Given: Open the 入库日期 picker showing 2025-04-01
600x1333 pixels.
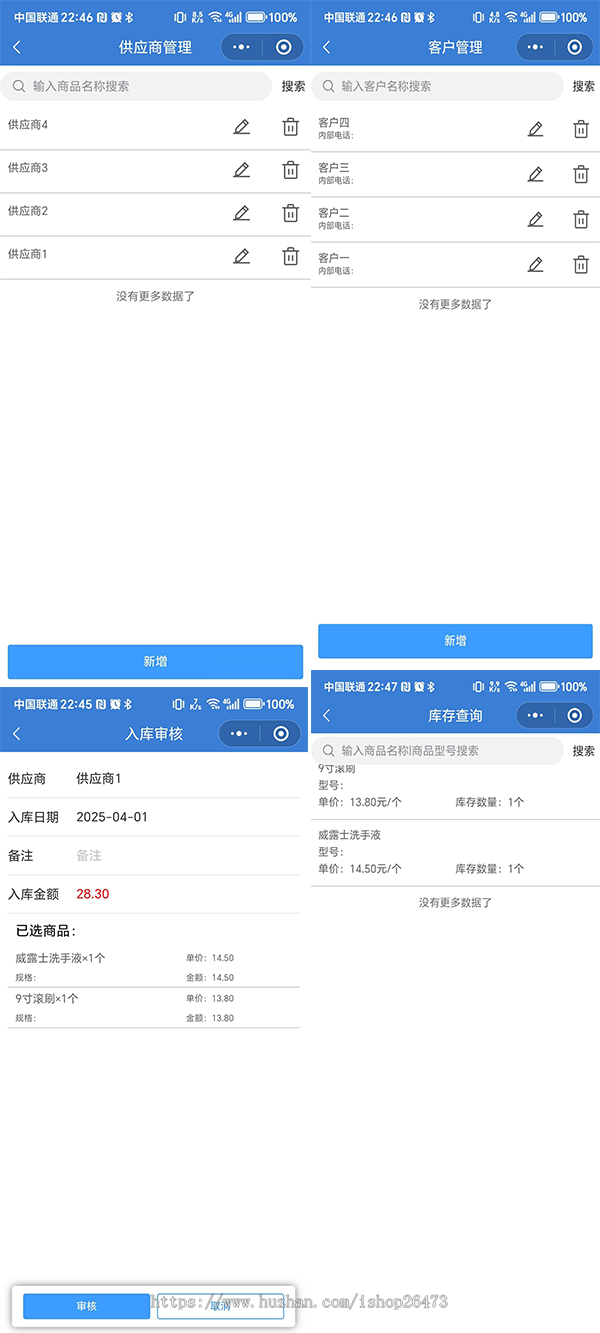Looking at the screenshot, I should [x=154, y=817].
